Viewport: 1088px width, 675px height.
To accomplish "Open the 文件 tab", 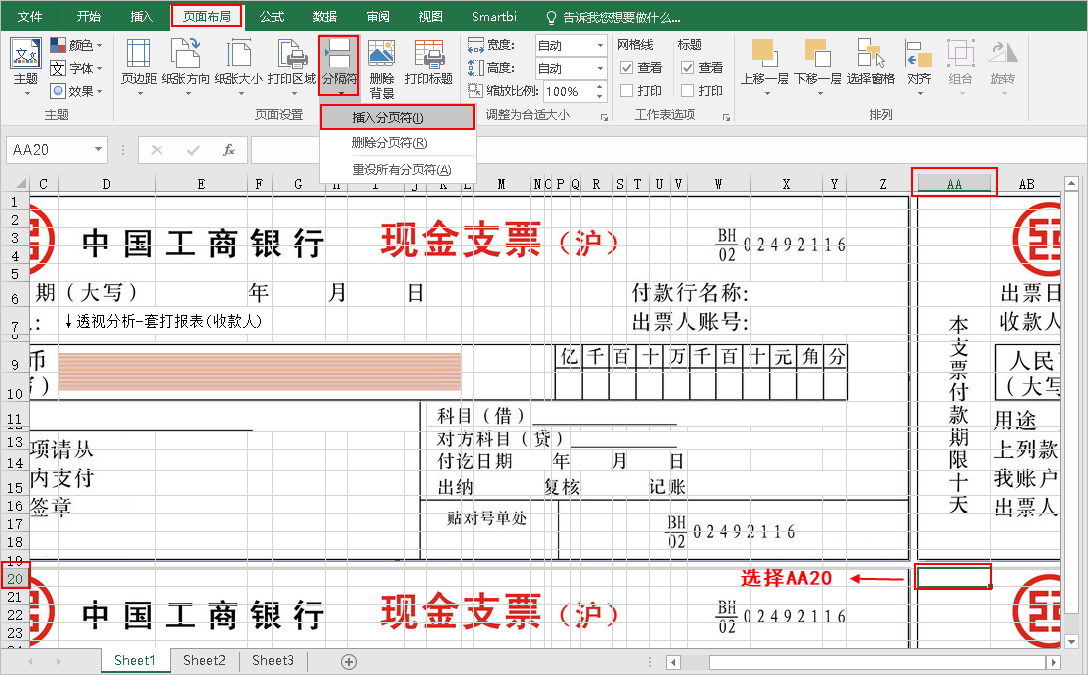I will (30, 17).
